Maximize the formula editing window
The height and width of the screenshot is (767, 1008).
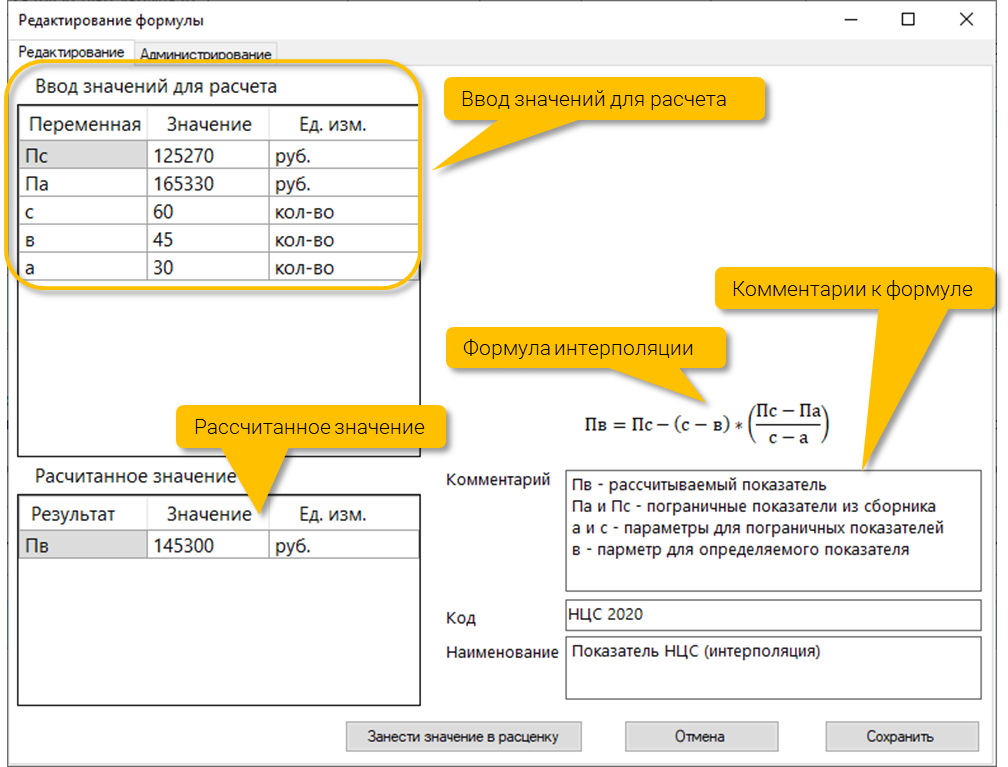(908, 20)
